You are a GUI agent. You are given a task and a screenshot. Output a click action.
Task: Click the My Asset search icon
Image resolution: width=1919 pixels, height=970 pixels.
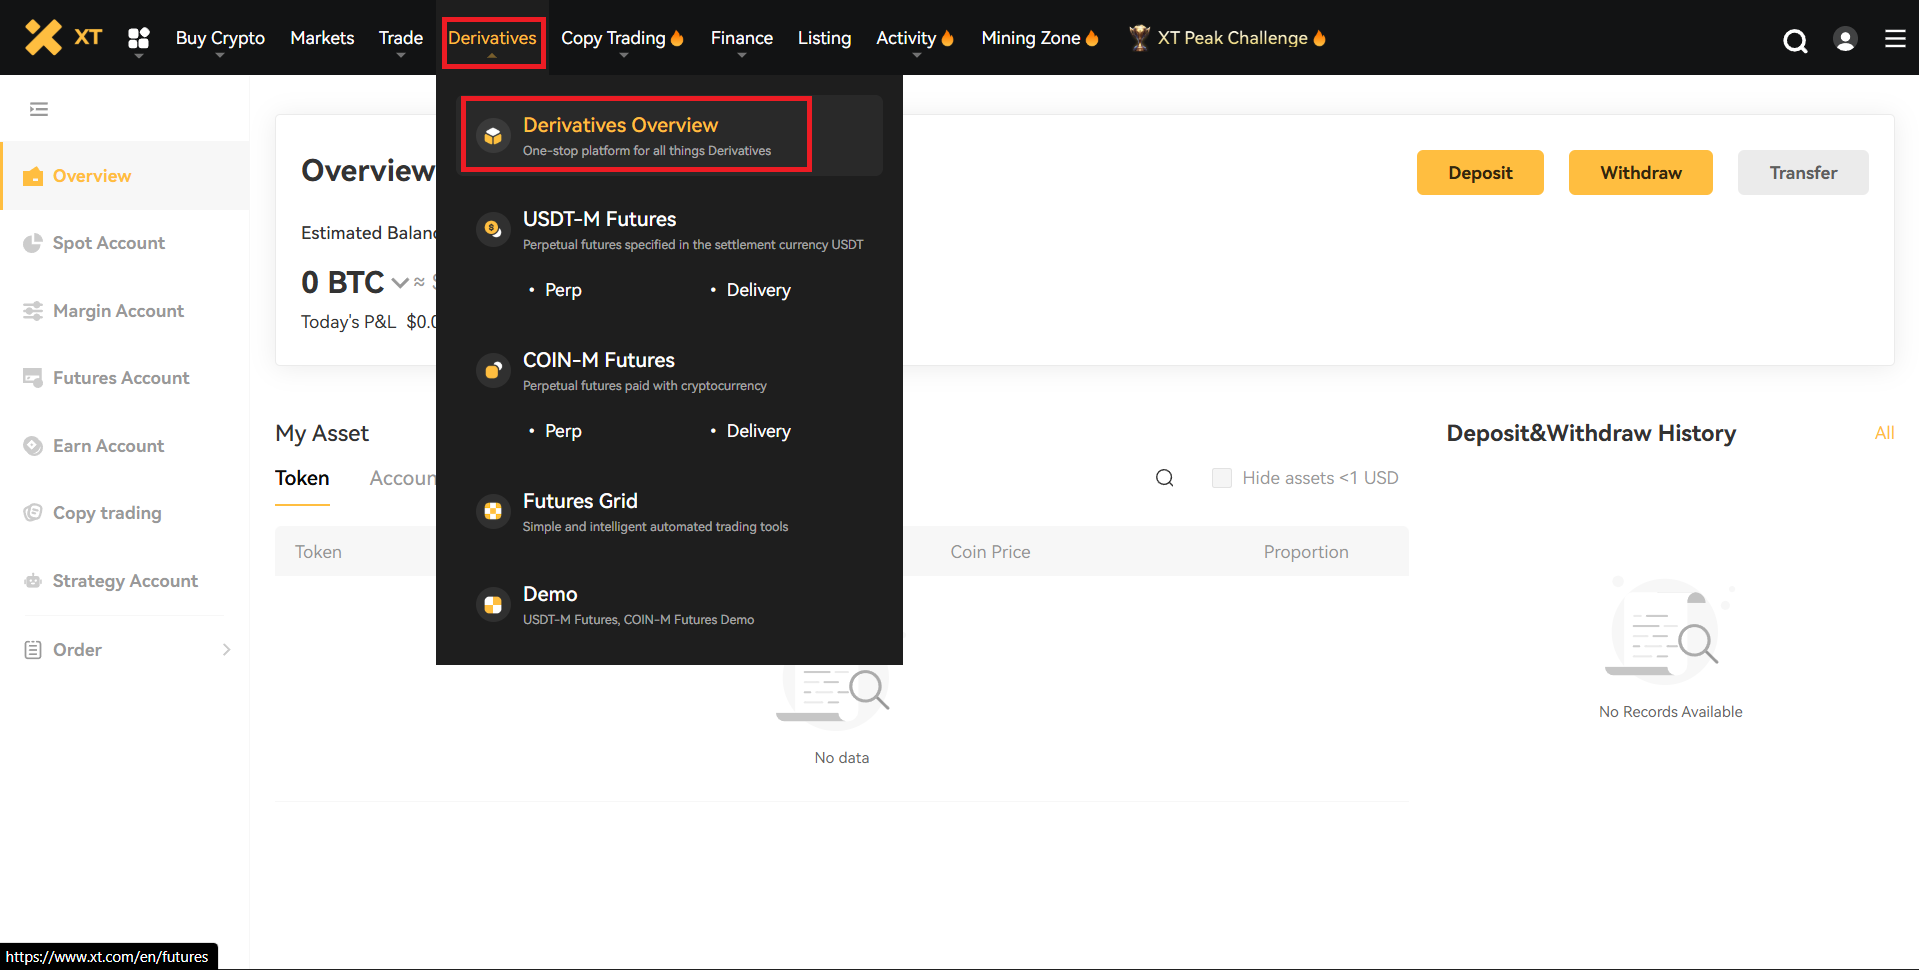pos(1164,478)
